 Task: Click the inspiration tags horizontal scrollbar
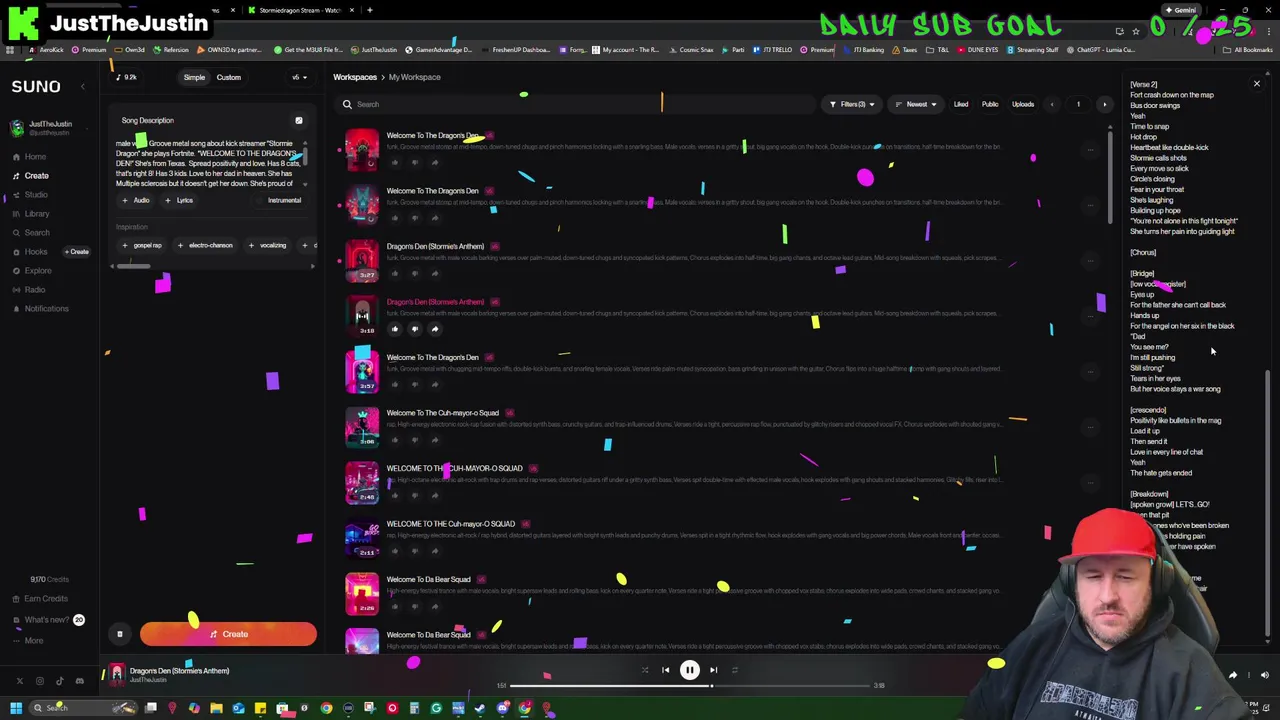pyautogui.click(x=132, y=266)
